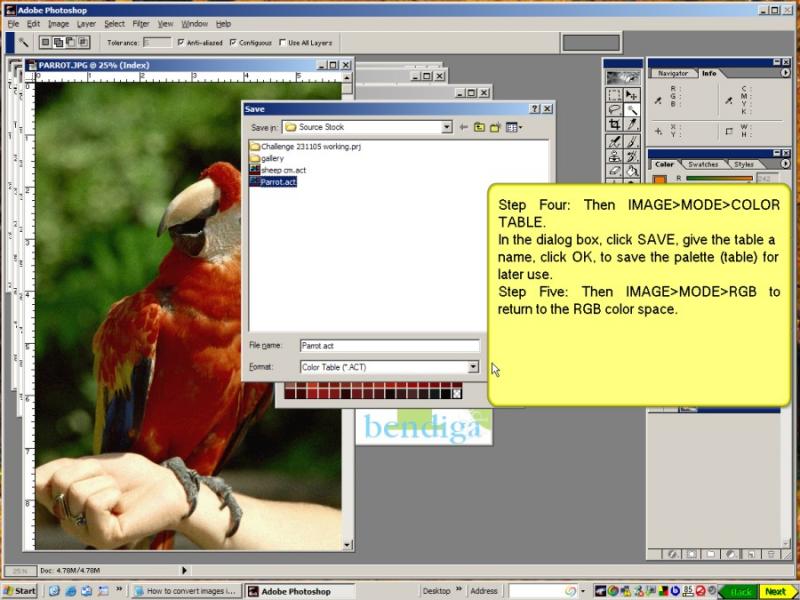
Task: Select the sheep cm.act file
Action: [278, 170]
